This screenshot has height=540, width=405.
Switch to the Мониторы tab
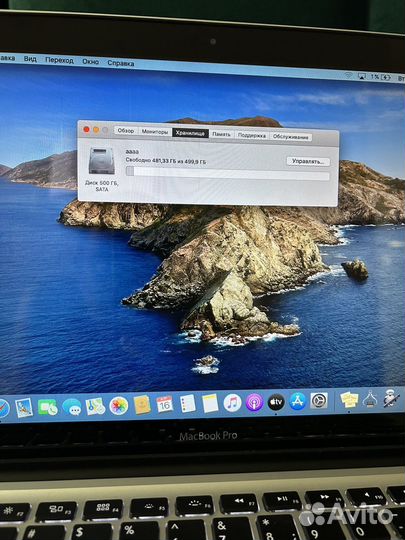(x=155, y=132)
